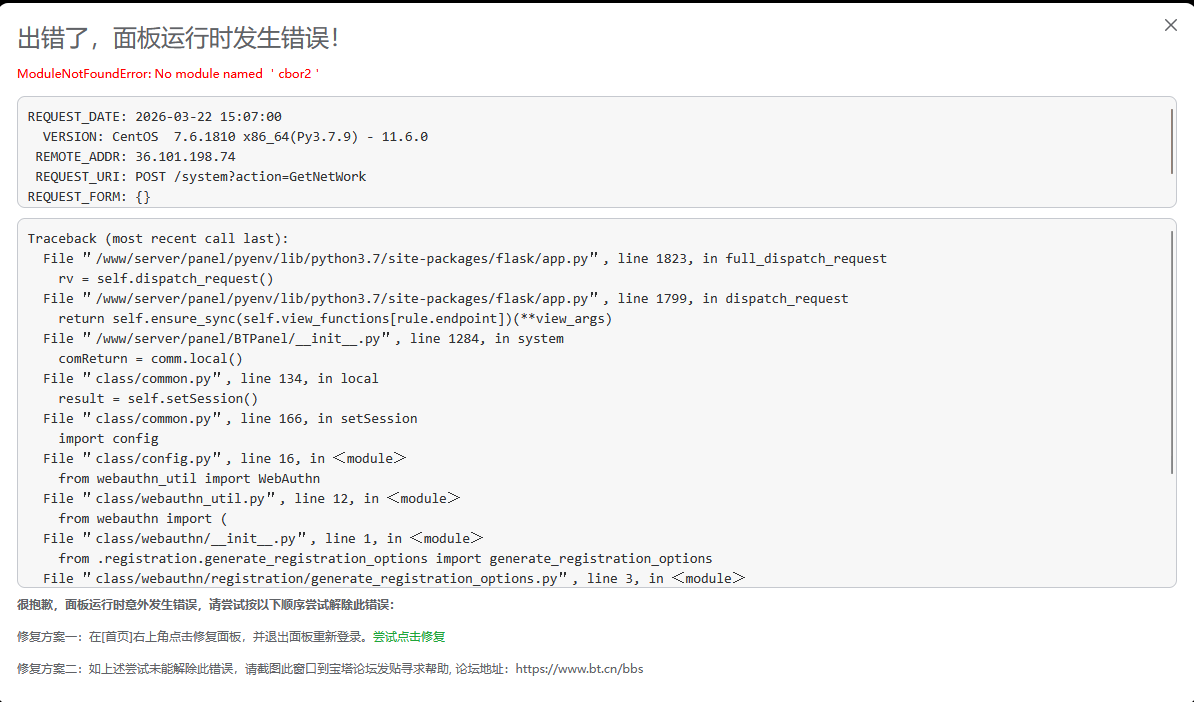Click the green 尝试点击修复 link
1194x702 pixels.
point(409,637)
